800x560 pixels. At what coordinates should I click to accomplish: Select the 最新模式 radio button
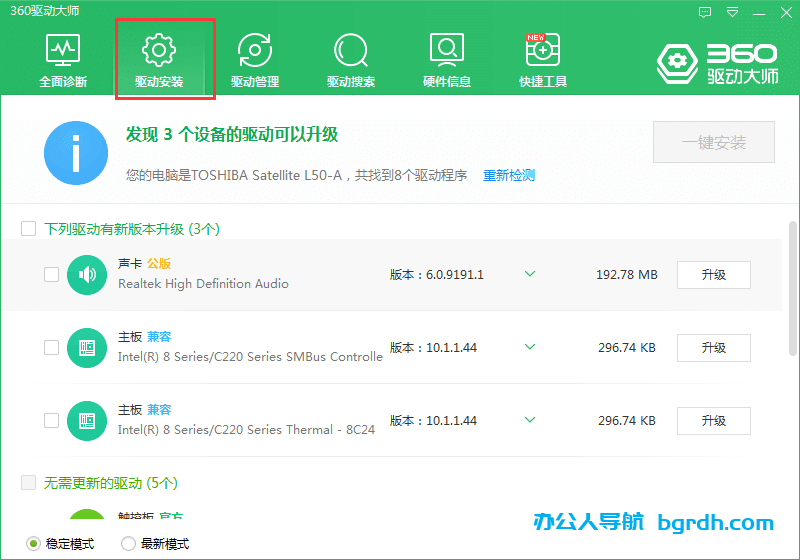click(x=128, y=544)
